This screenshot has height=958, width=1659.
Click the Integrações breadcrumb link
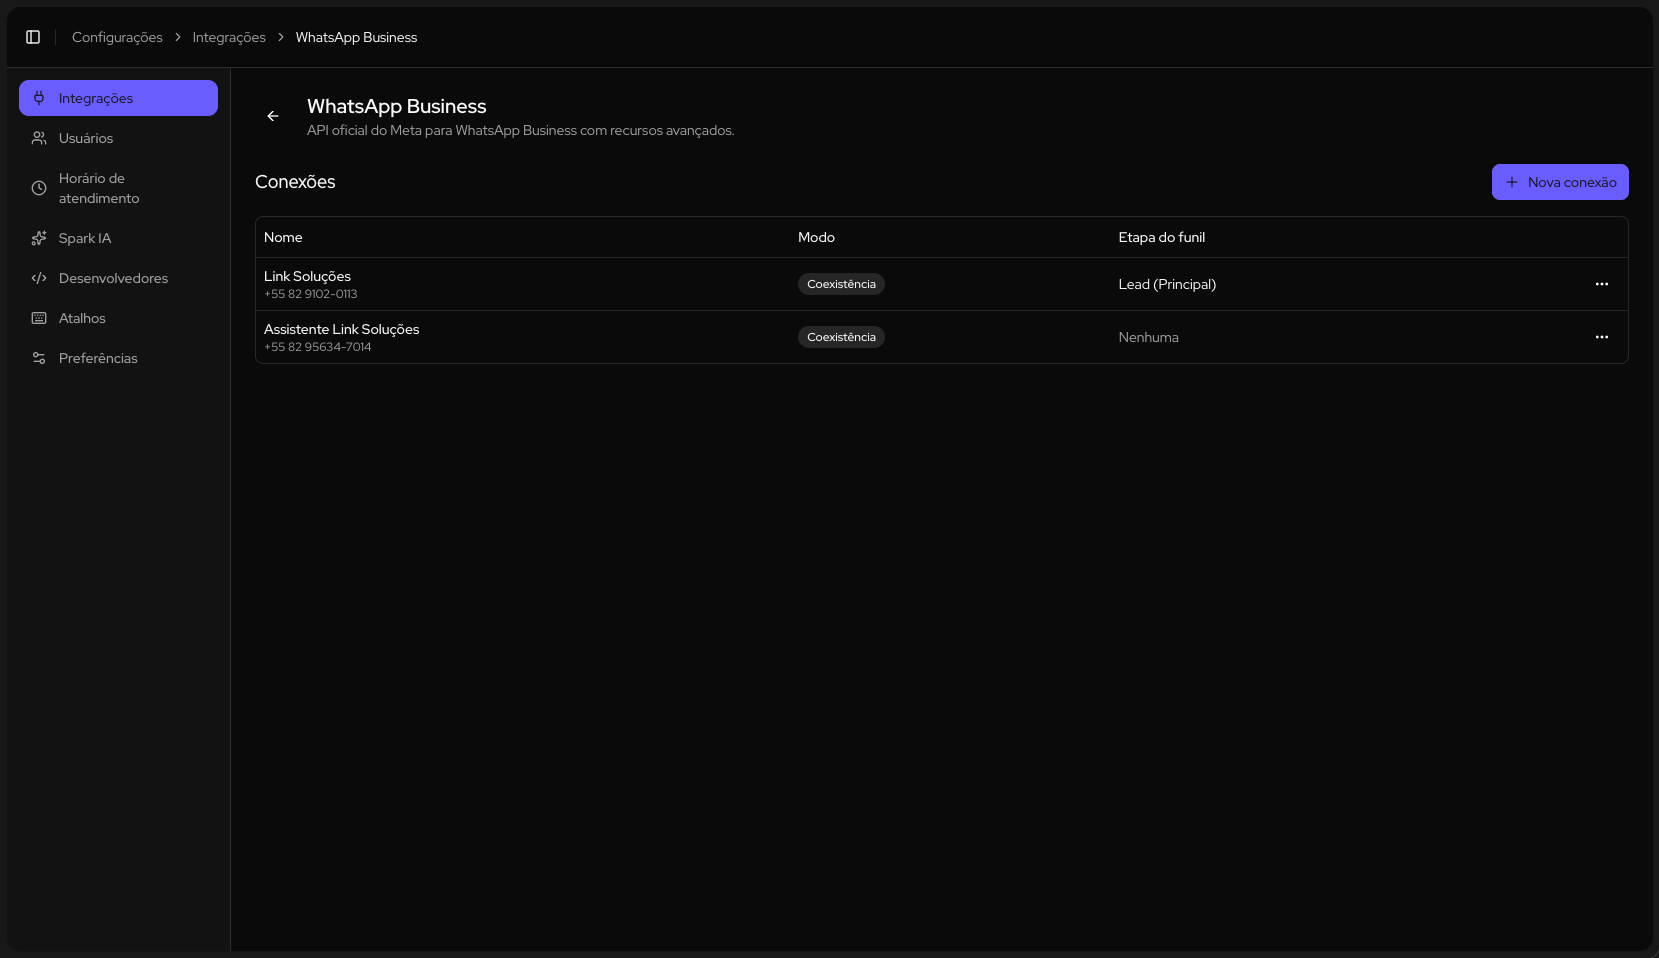tap(229, 37)
